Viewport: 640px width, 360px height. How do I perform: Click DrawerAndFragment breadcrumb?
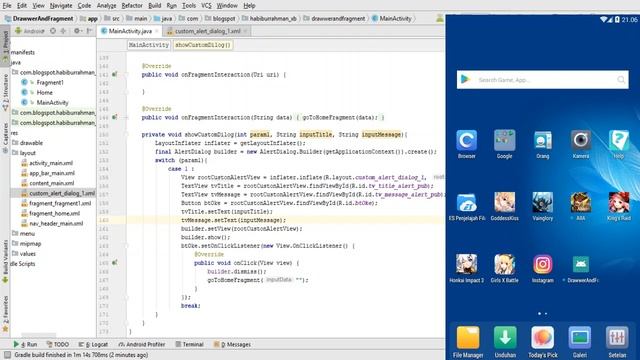pyautogui.click(x=39, y=18)
